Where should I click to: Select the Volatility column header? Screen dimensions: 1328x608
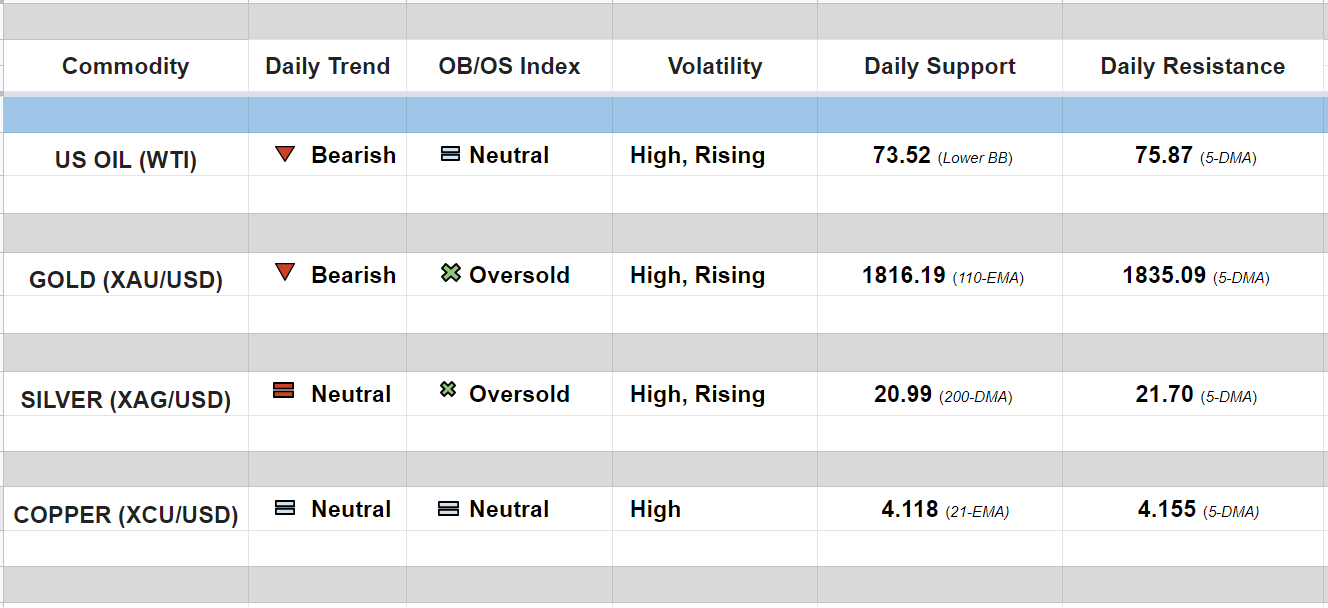click(714, 66)
